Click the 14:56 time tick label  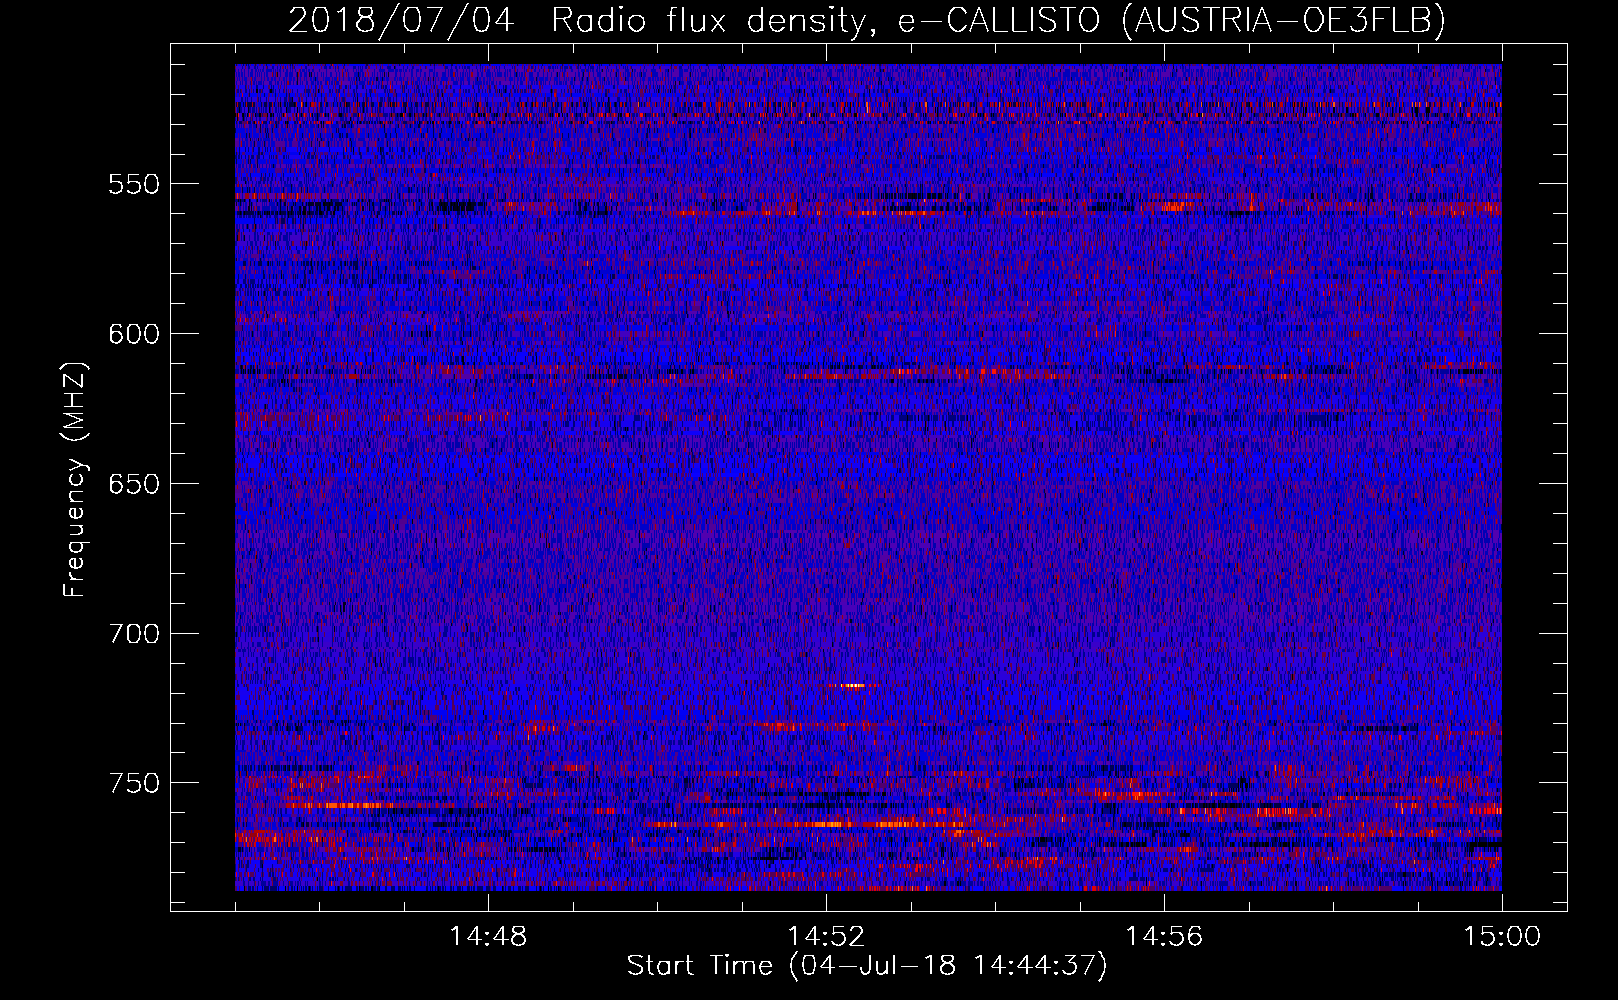[x=1164, y=937]
